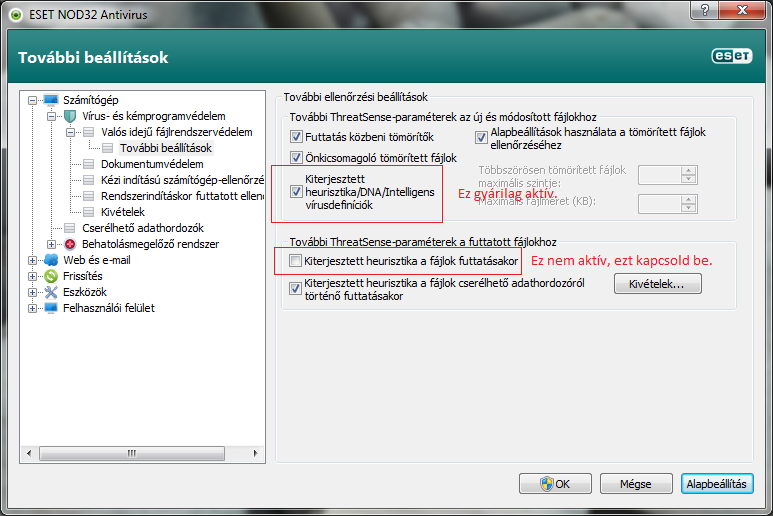Click the ESET NOD32 title bar icon

tap(16, 15)
